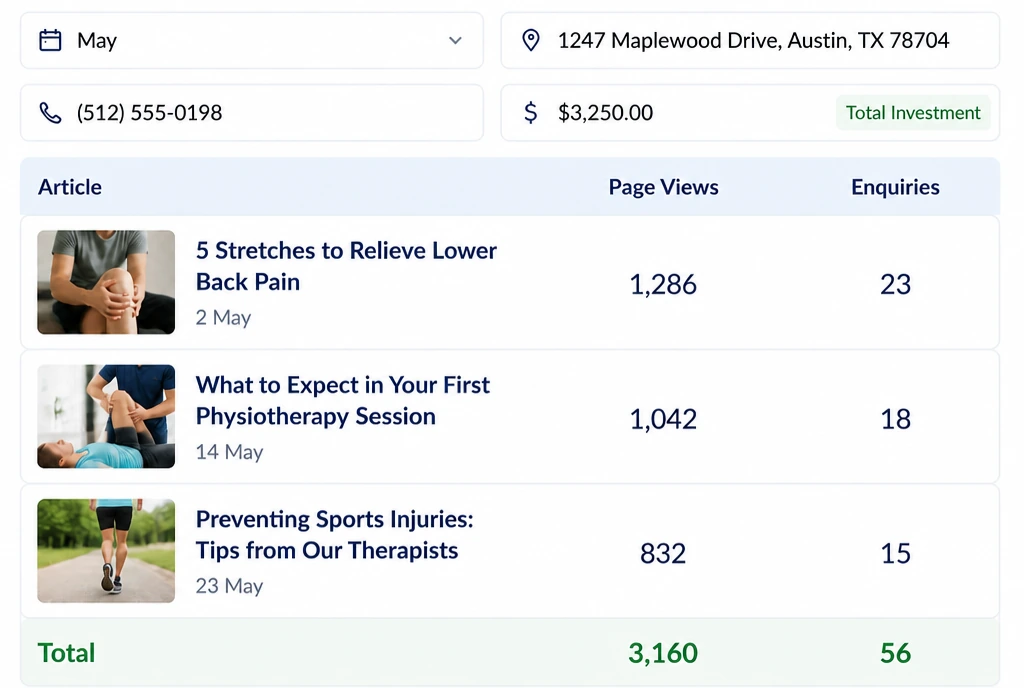Open the May month selector field
This screenshot has height=688, width=1024.
point(252,40)
